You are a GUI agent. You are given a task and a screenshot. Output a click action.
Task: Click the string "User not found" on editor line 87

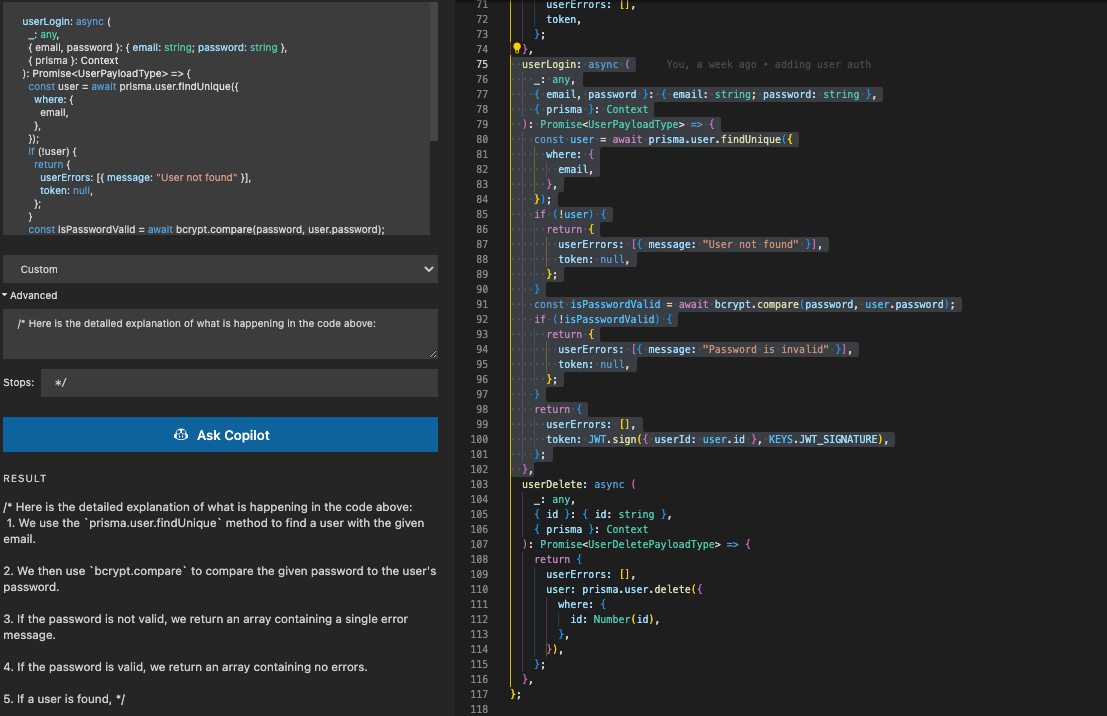pyautogui.click(x=750, y=244)
